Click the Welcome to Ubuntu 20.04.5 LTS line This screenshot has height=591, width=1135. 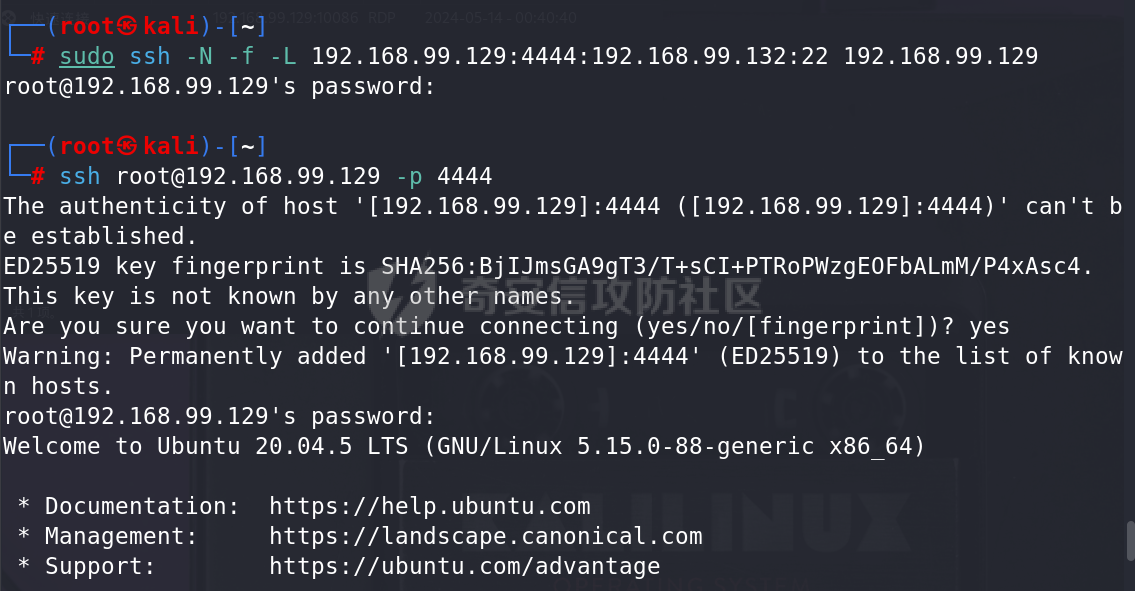tap(464, 447)
